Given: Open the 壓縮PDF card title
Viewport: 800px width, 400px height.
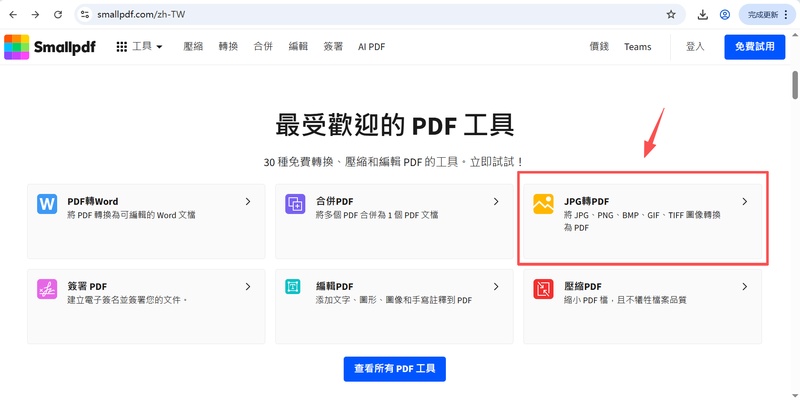Looking at the screenshot, I should pos(583,287).
